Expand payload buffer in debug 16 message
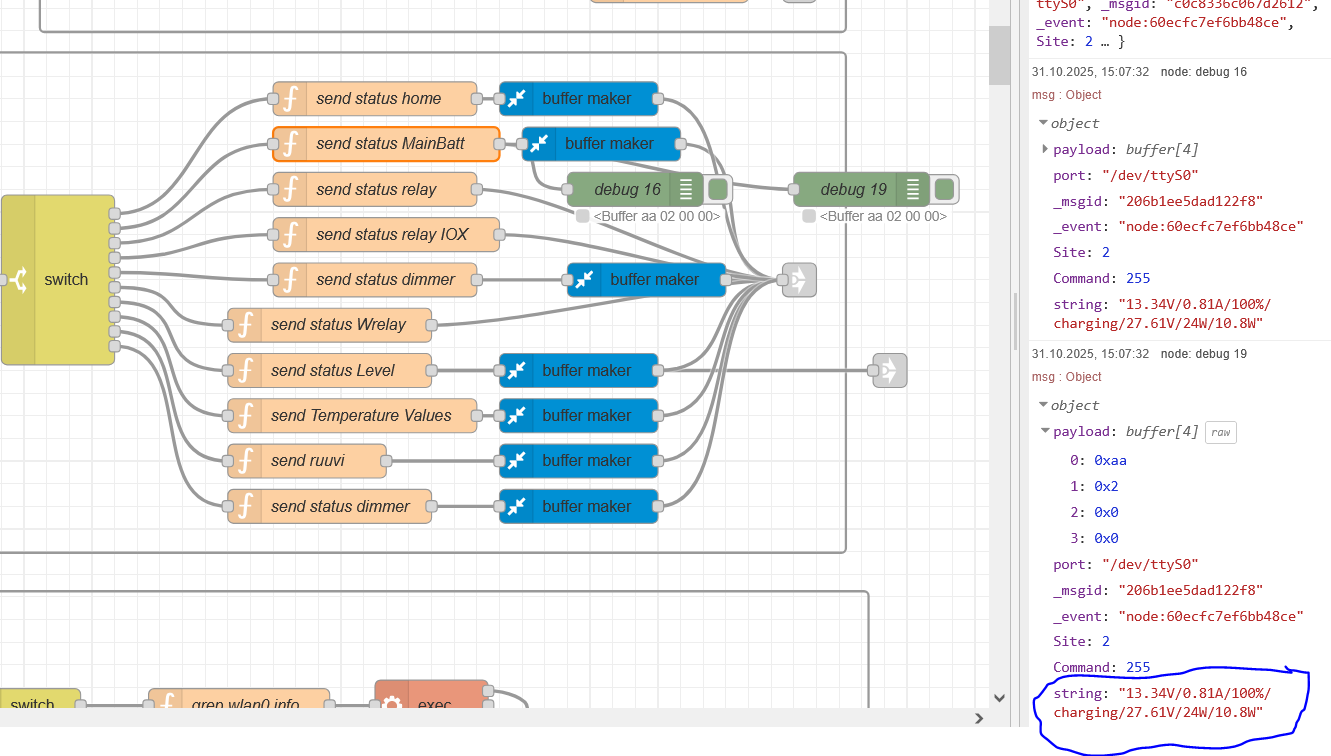 [x=1046, y=149]
